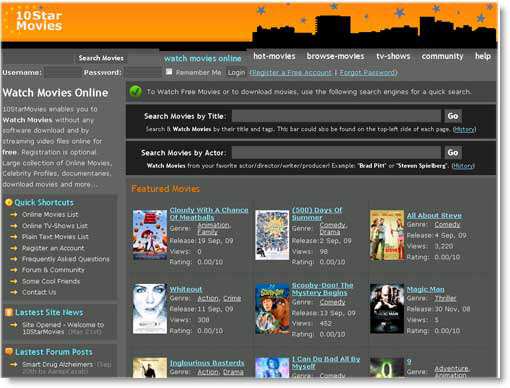Open the community menu
The image size is (510, 388).
[x=442, y=56]
